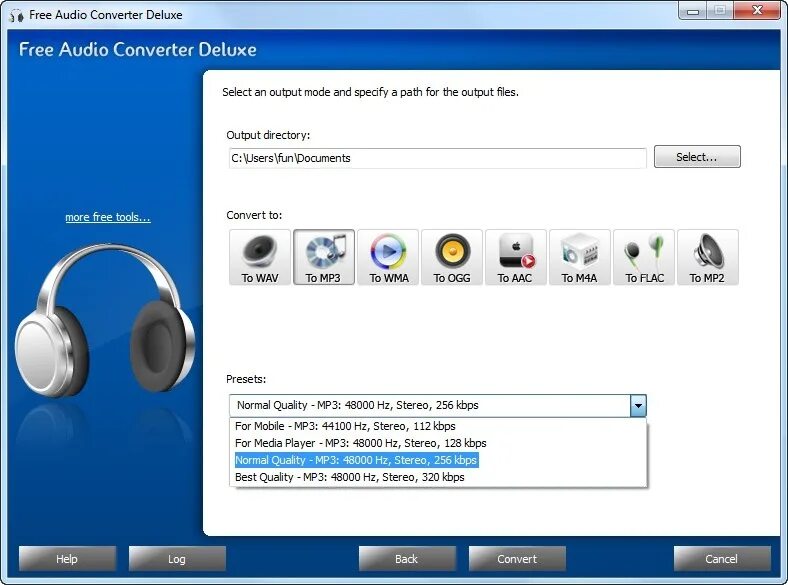Click the Presets combo box selected value

(x=430, y=406)
